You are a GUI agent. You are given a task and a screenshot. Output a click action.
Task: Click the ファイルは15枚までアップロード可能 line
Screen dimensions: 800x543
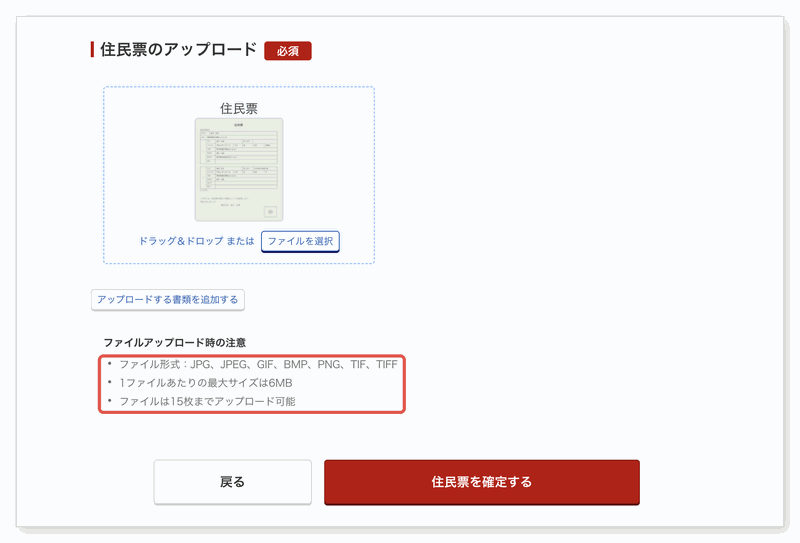click(x=207, y=401)
